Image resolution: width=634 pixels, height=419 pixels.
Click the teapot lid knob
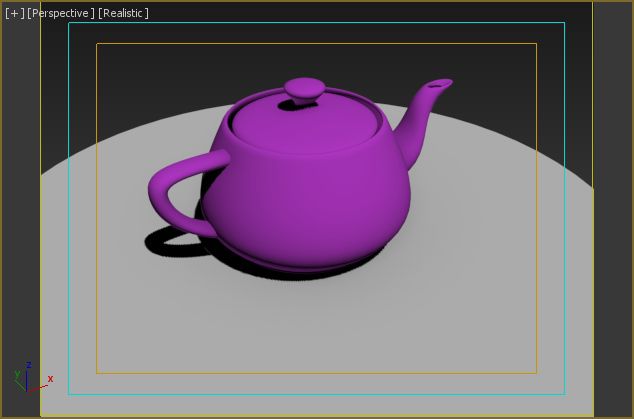pos(304,91)
